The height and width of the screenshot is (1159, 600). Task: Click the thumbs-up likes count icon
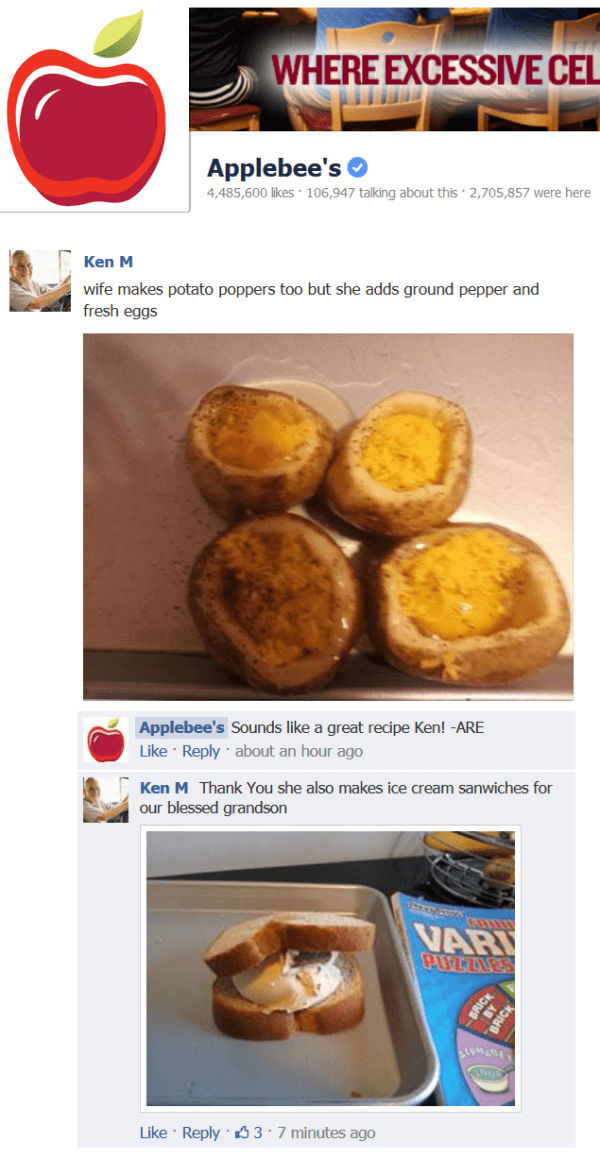tap(241, 1132)
